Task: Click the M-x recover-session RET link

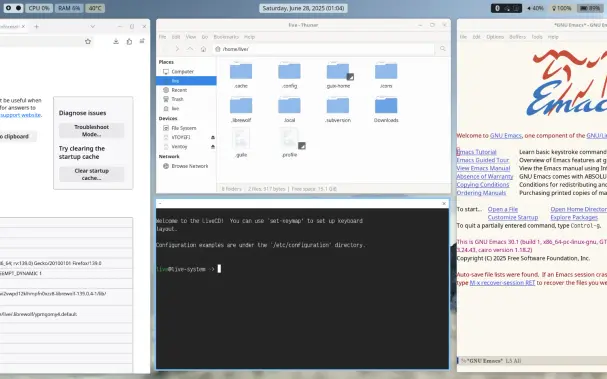Action: [502, 283]
